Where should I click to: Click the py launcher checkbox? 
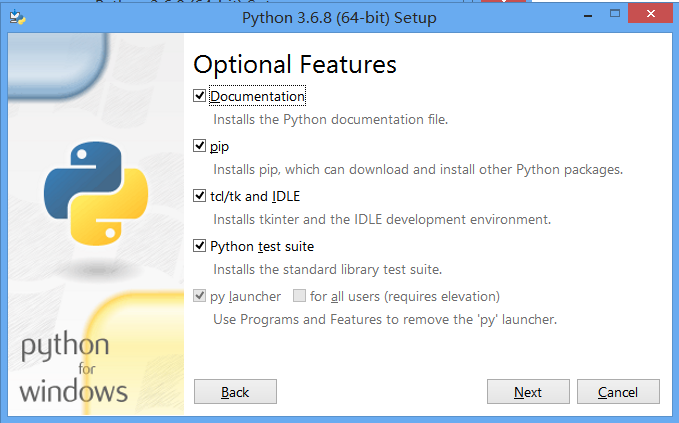click(x=200, y=296)
